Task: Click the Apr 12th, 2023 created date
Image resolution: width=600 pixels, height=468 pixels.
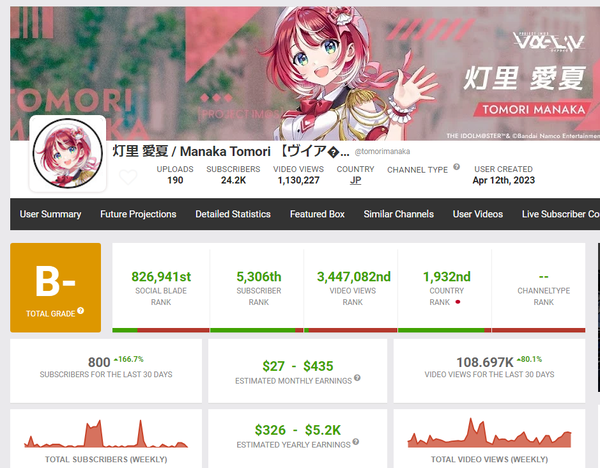Action: click(504, 180)
